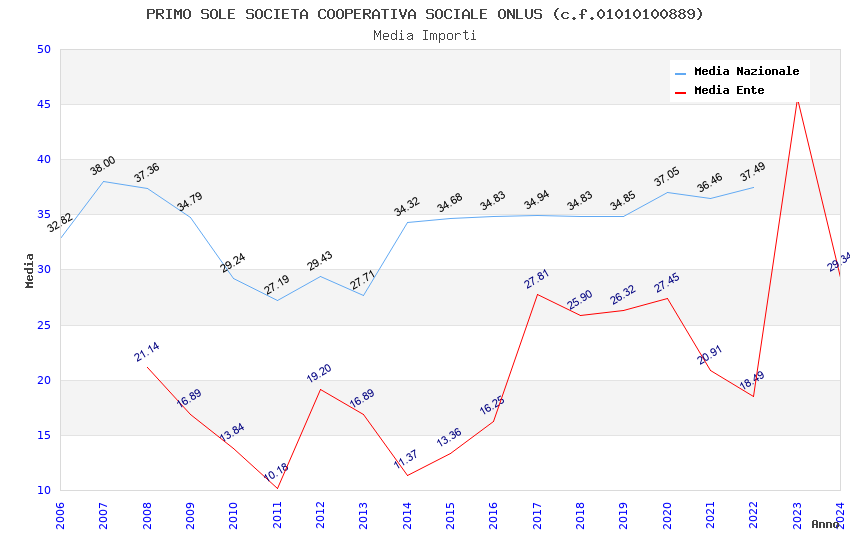This screenshot has width=850, height=550.
Task: Click the 25 y-axis tick label
Action: (44, 325)
